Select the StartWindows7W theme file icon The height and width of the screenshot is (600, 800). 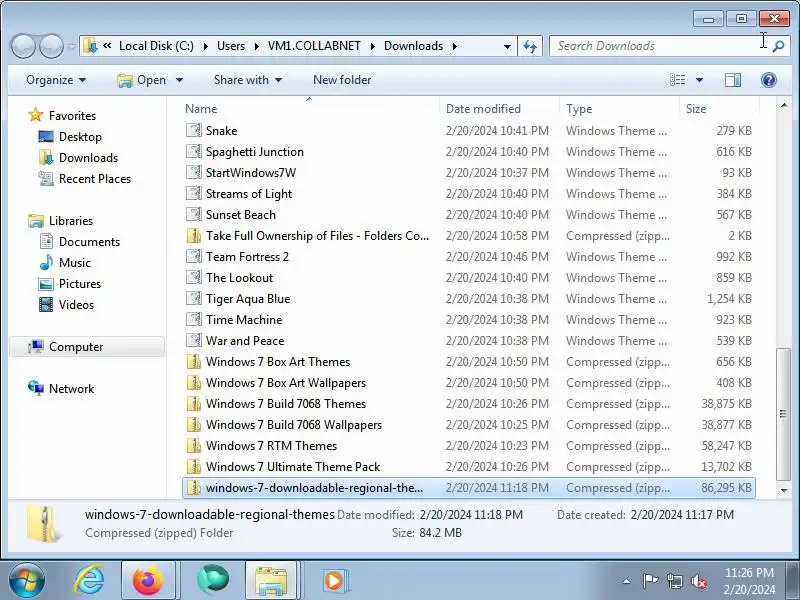click(193, 172)
